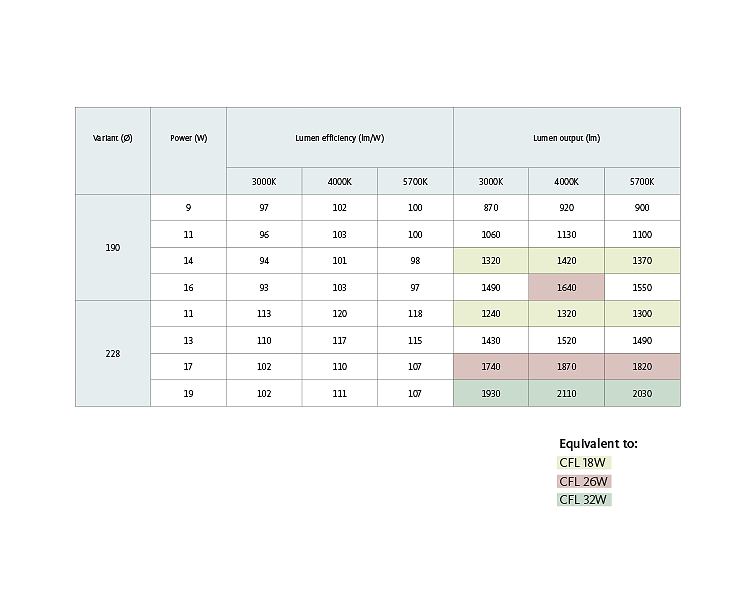Select the 228 variant cell
The height and width of the screenshot is (605, 756).
[113, 354]
